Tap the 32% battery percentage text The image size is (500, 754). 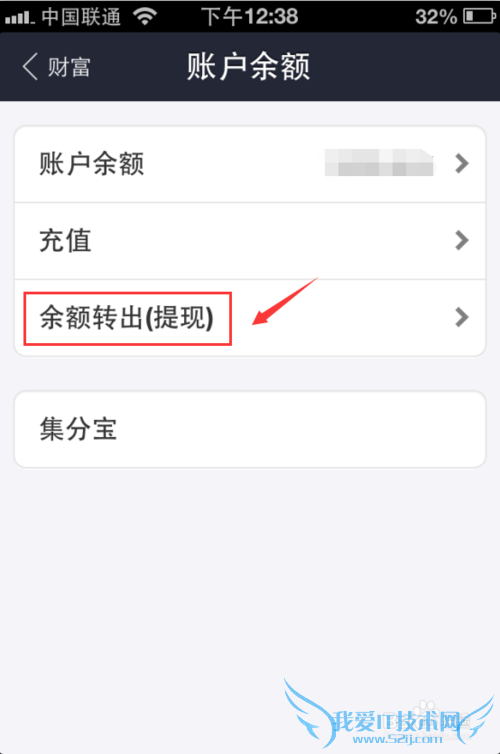[x=436, y=17]
